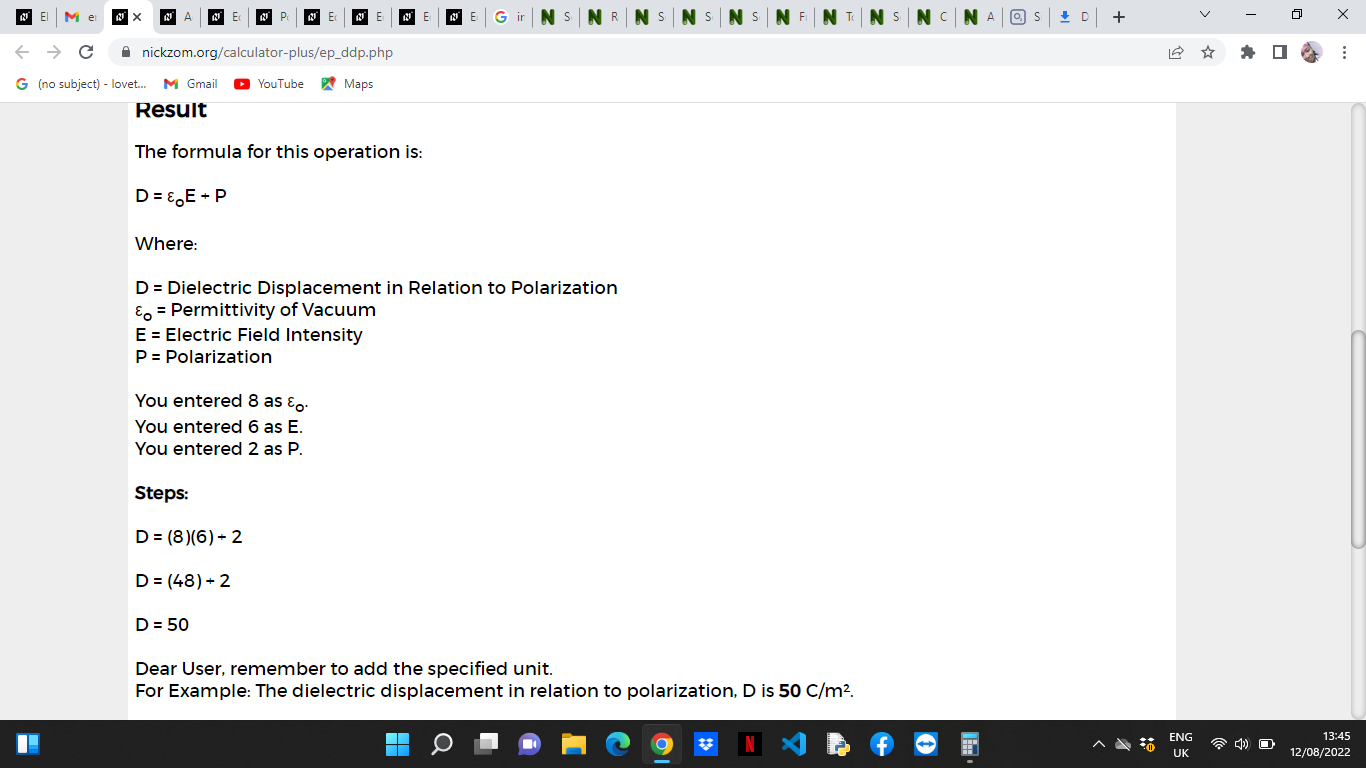Open the Windows Start menu
This screenshot has height=768, width=1366.
tap(397, 744)
